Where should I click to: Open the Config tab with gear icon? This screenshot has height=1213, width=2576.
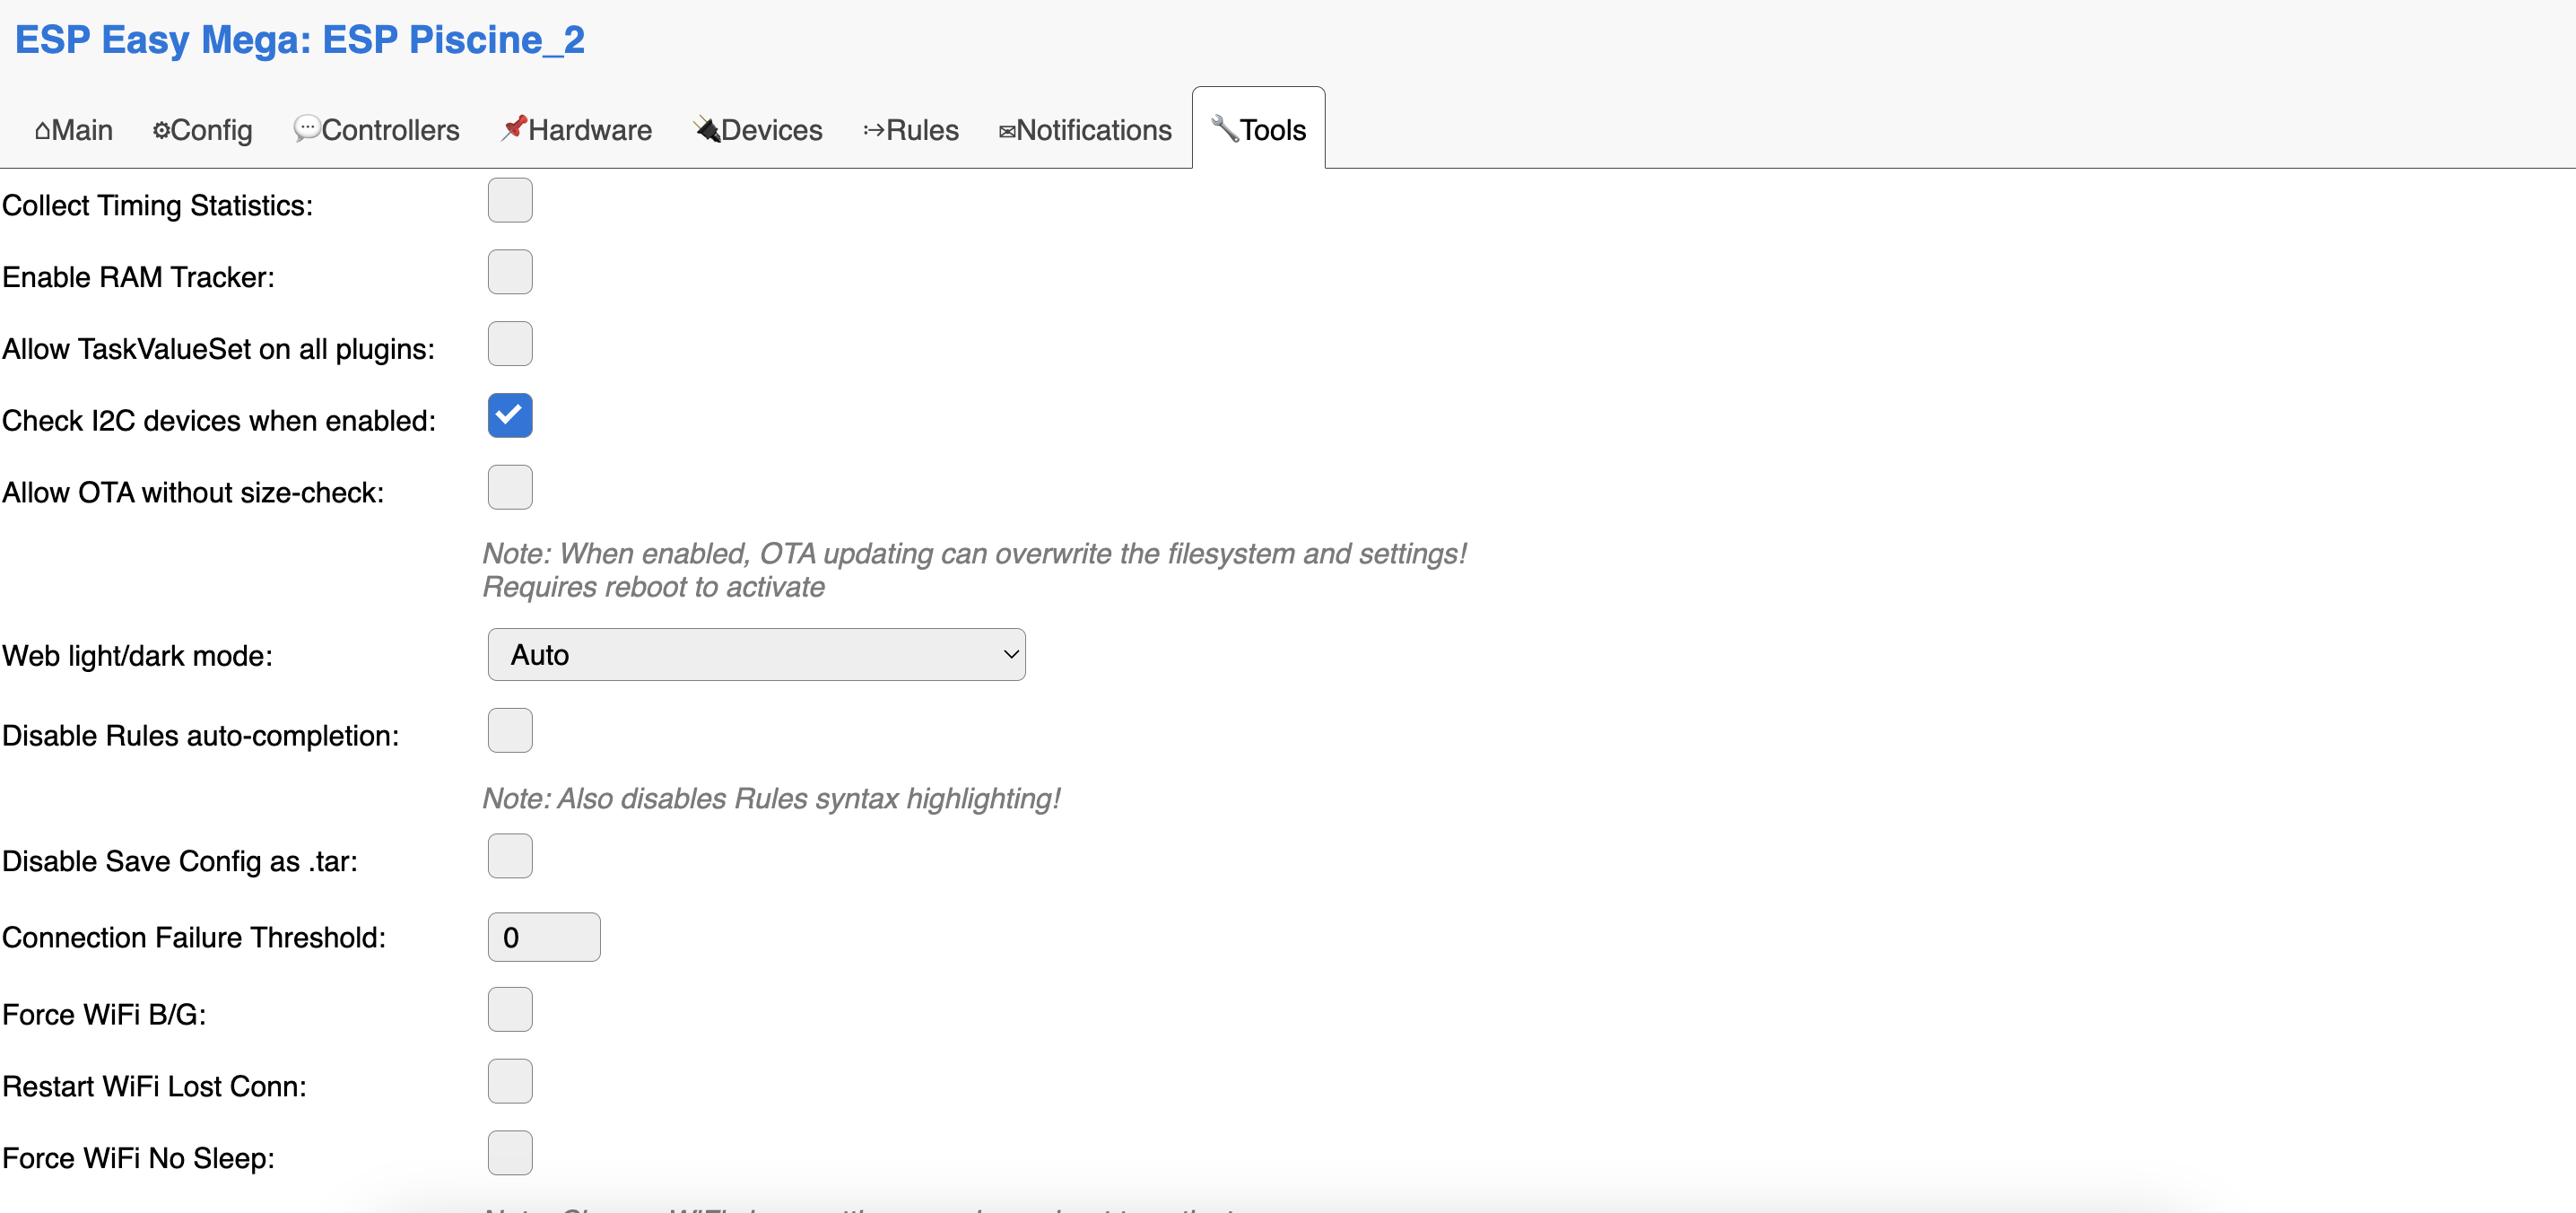pyautogui.click(x=202, y=130)
